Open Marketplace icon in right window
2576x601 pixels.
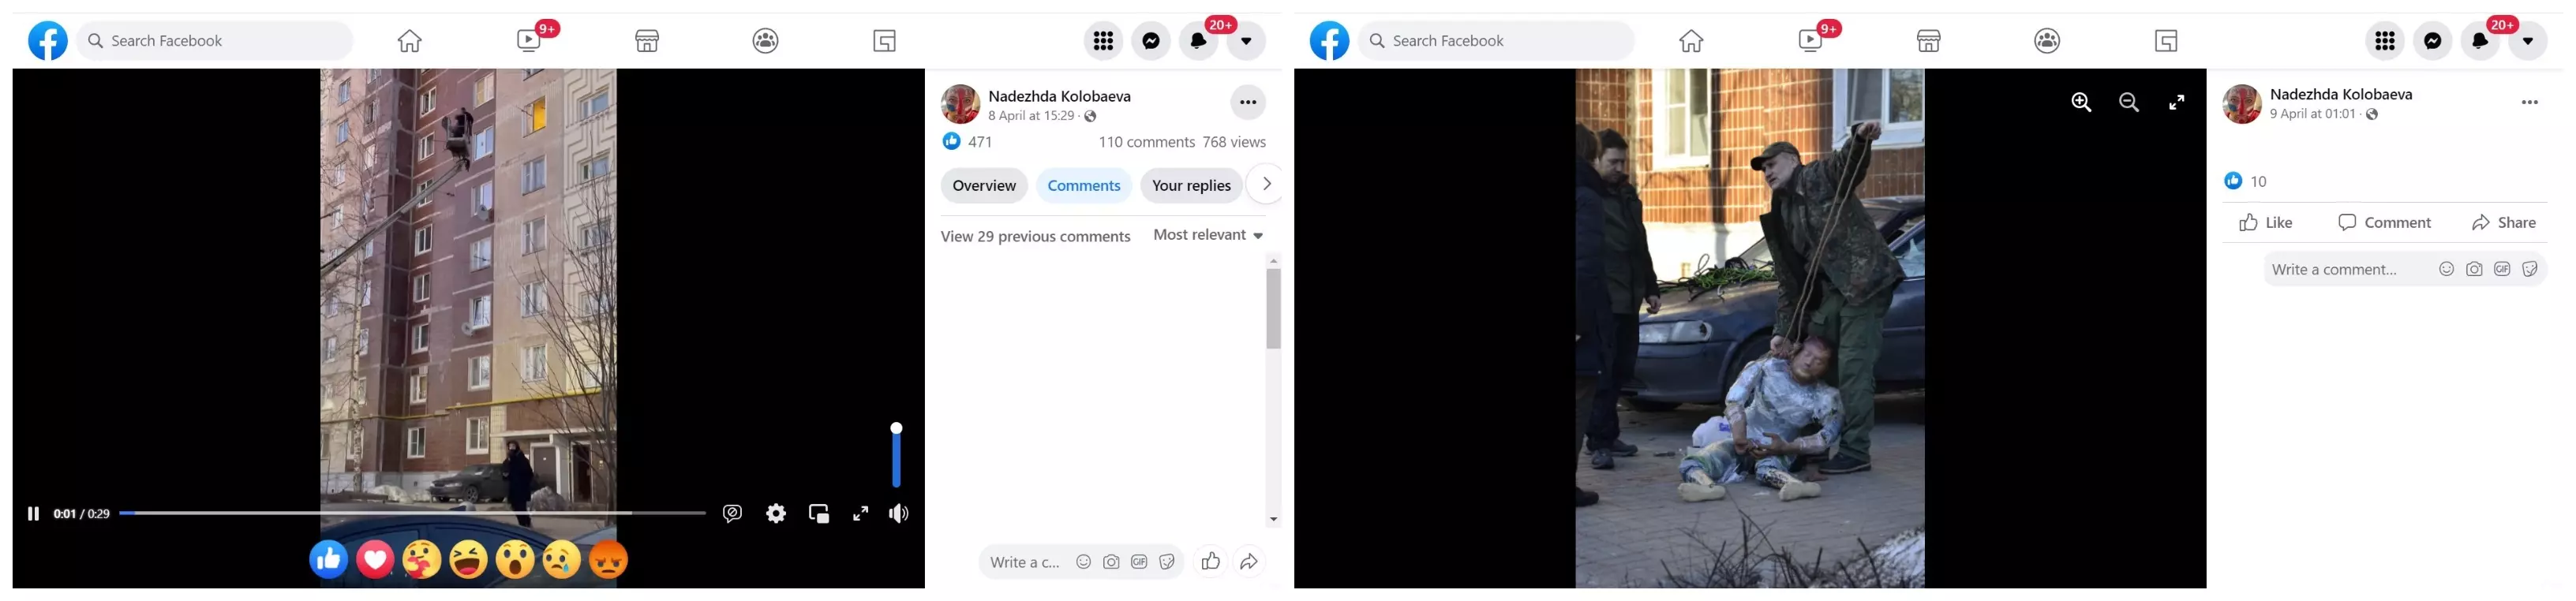tap(1928, 41)
